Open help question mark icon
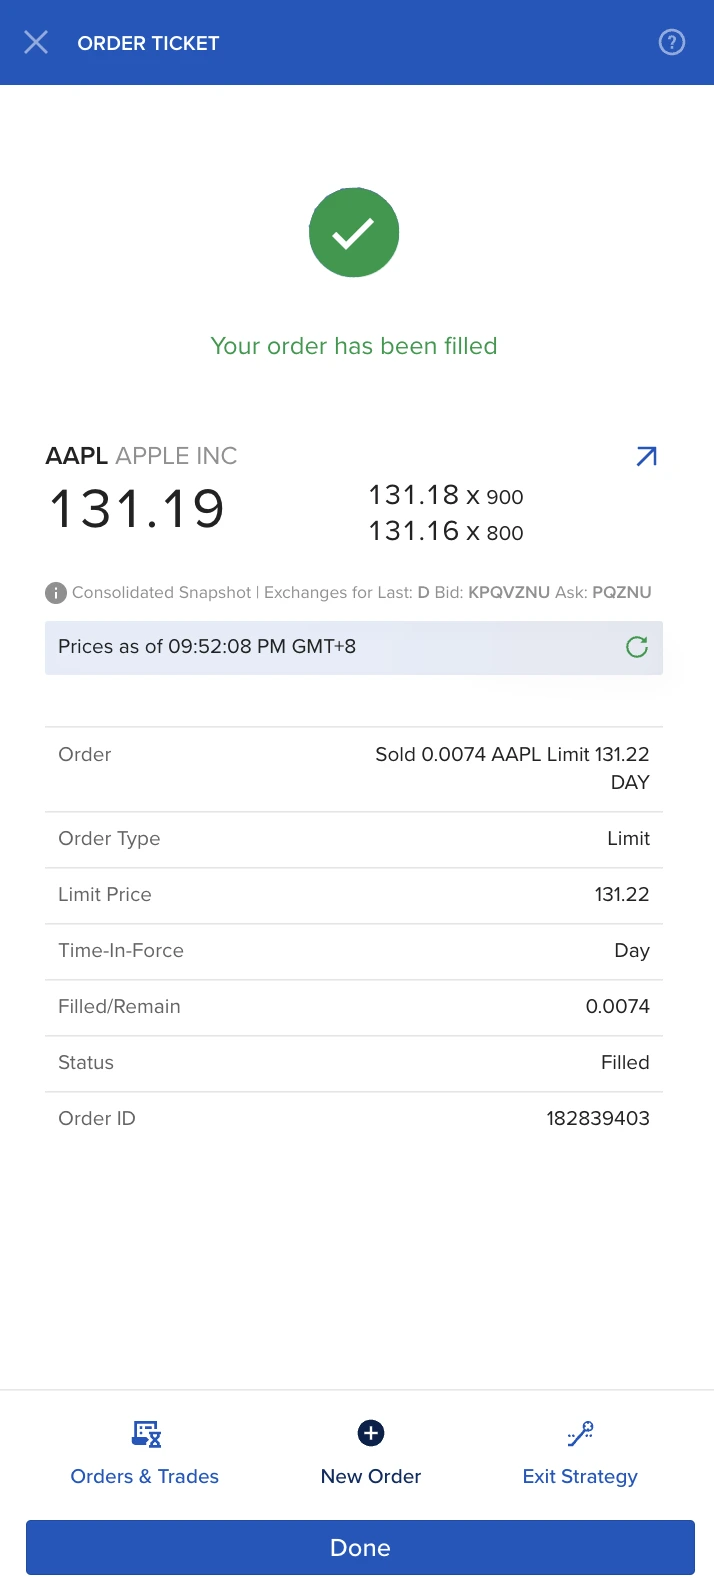 pos(672,42)
